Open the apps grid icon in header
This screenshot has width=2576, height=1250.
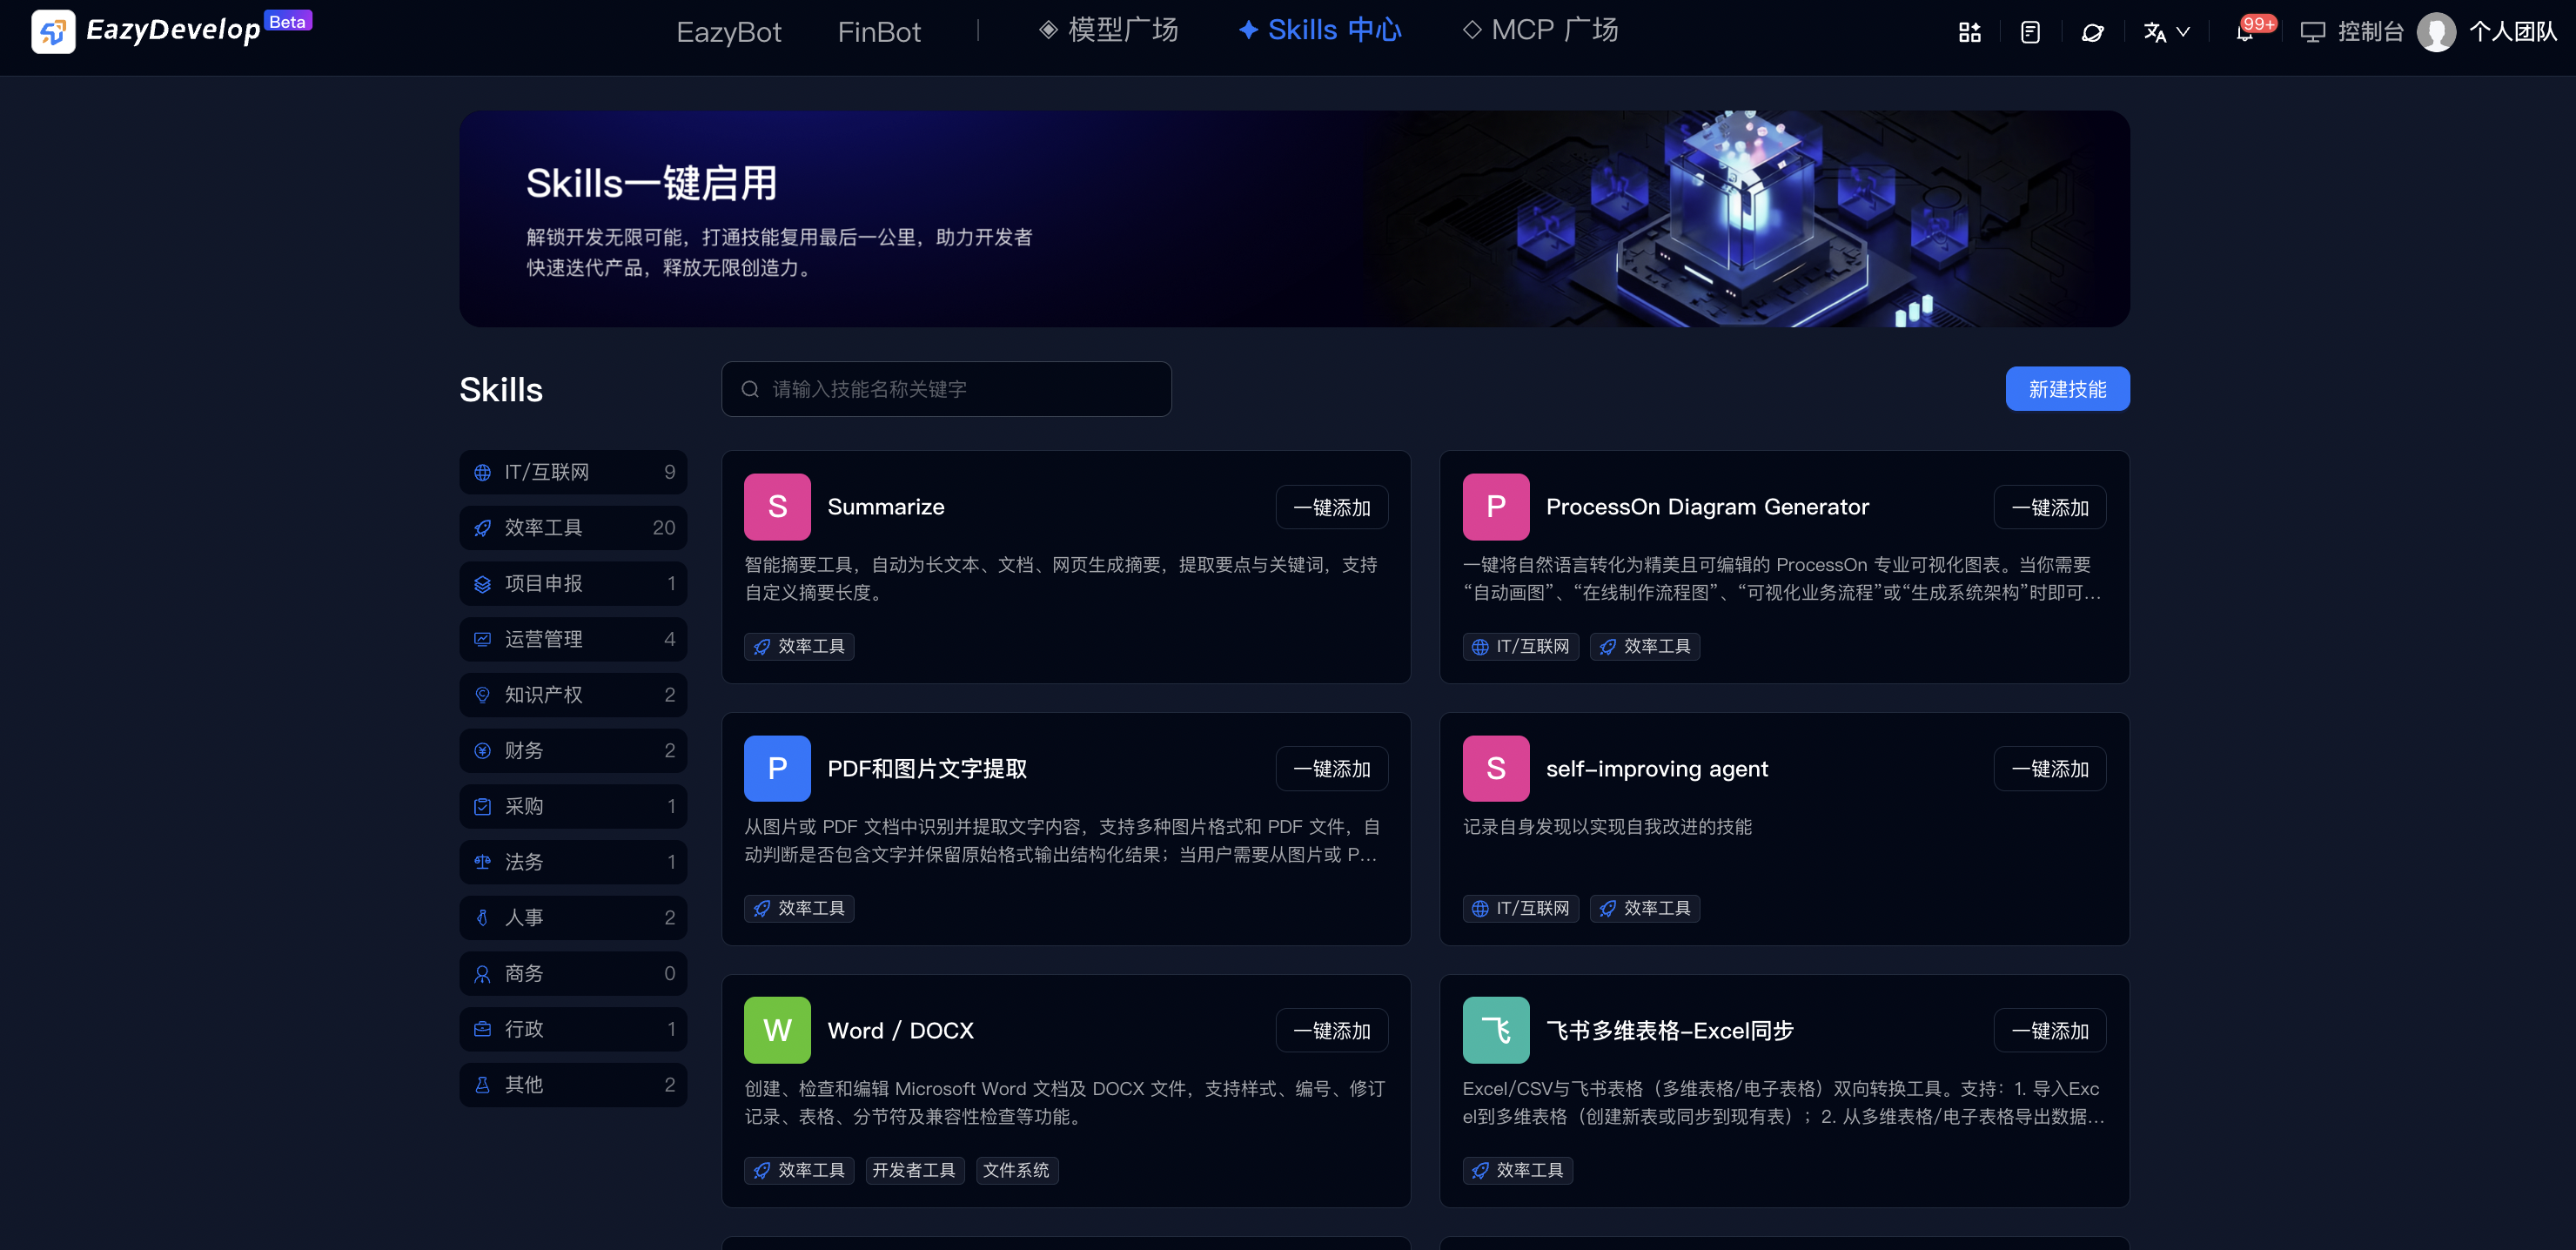click(1969, 32)
